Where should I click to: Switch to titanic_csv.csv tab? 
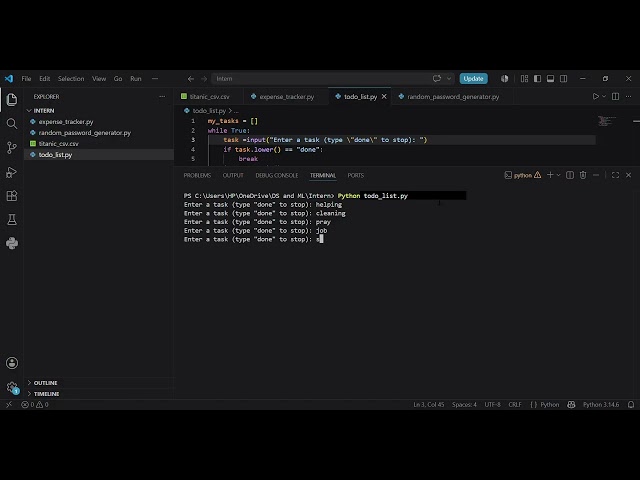209,97
